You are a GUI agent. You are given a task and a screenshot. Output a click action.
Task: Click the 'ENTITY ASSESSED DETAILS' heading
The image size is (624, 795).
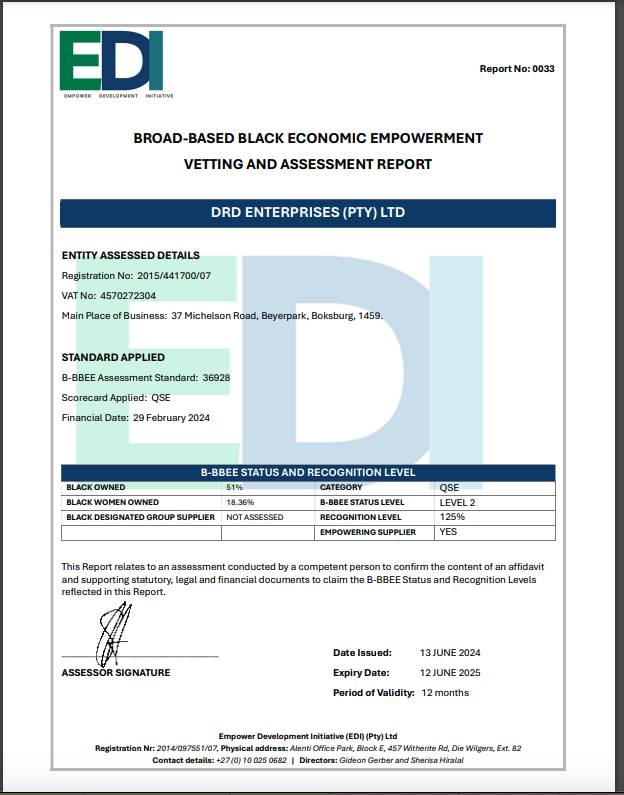[x=131, y=256]
